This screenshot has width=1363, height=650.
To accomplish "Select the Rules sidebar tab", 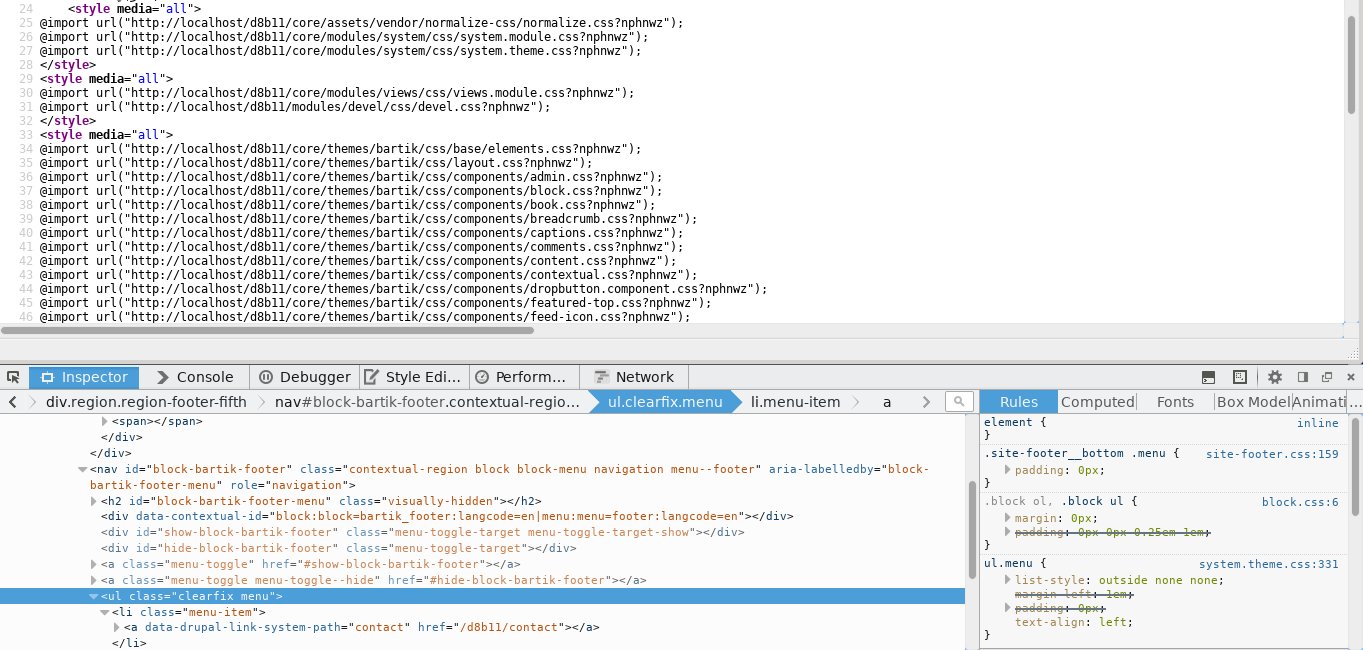I will coord(1019,402).
